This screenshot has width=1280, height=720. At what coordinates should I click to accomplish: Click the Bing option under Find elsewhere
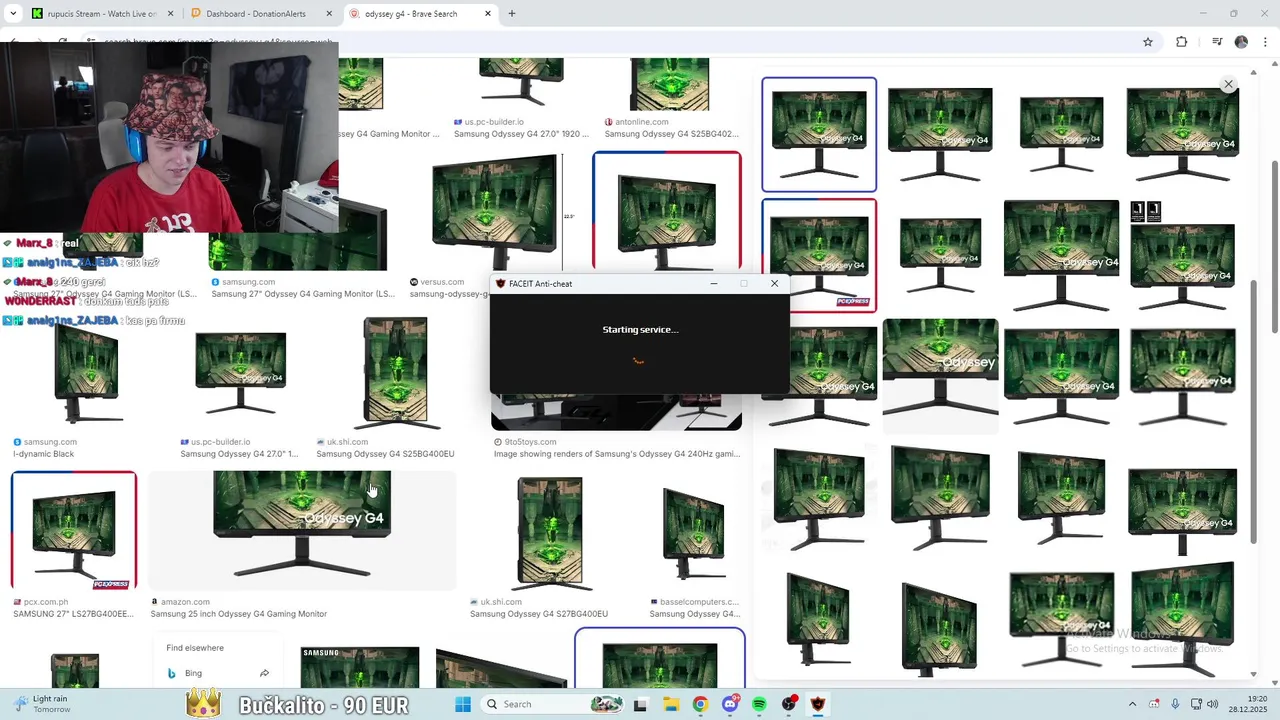pyautogui.click(x=193, y=673)
